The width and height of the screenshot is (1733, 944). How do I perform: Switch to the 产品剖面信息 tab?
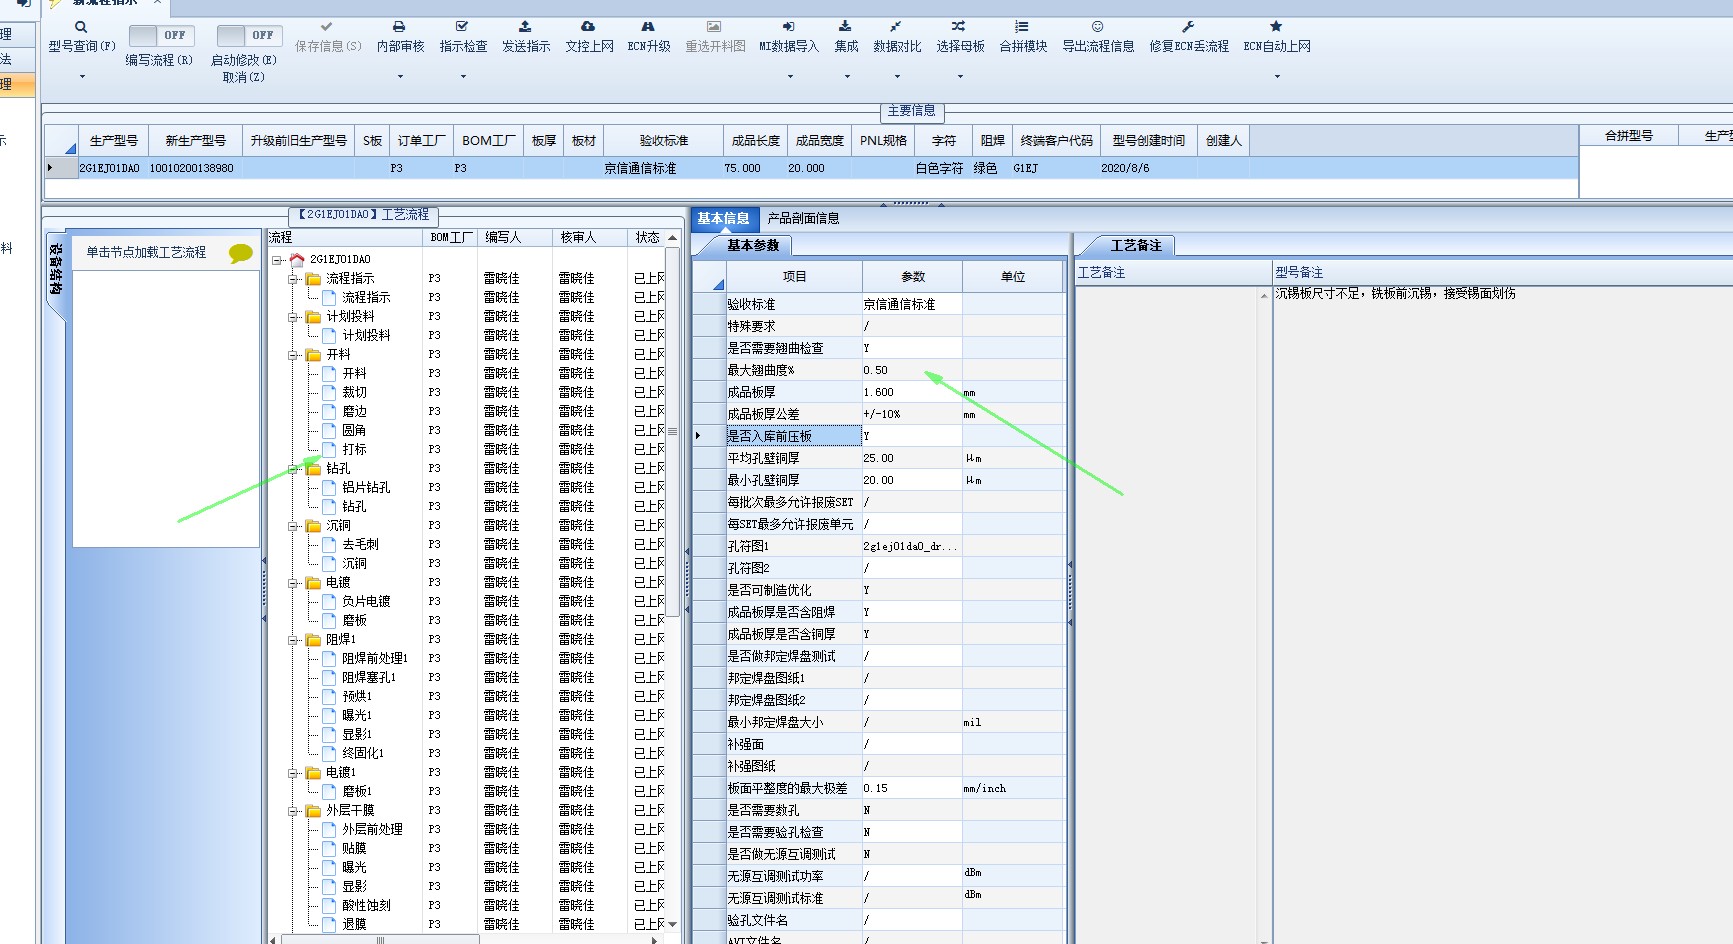(803, 218)
